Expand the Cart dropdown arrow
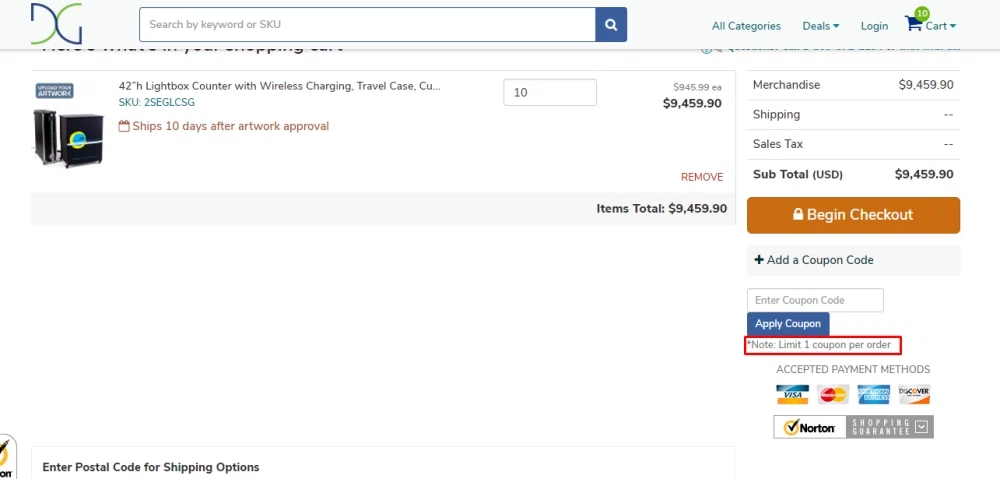Screen dimensions: 1000x479 click(953, 26)
